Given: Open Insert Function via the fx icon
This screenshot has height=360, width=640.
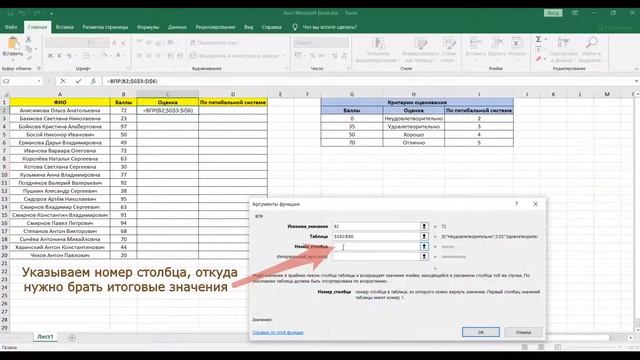Looking at the screenshot, I should coord(93,81).
